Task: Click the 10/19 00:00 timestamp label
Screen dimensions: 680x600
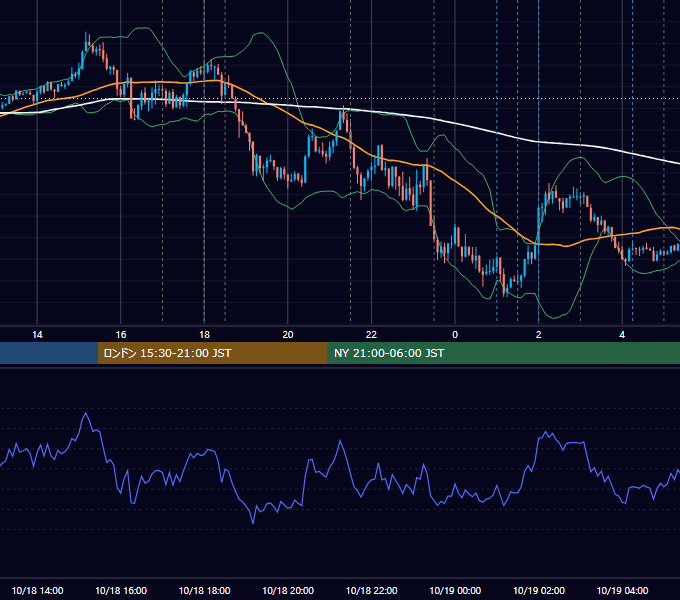Action: pos(455,590)
